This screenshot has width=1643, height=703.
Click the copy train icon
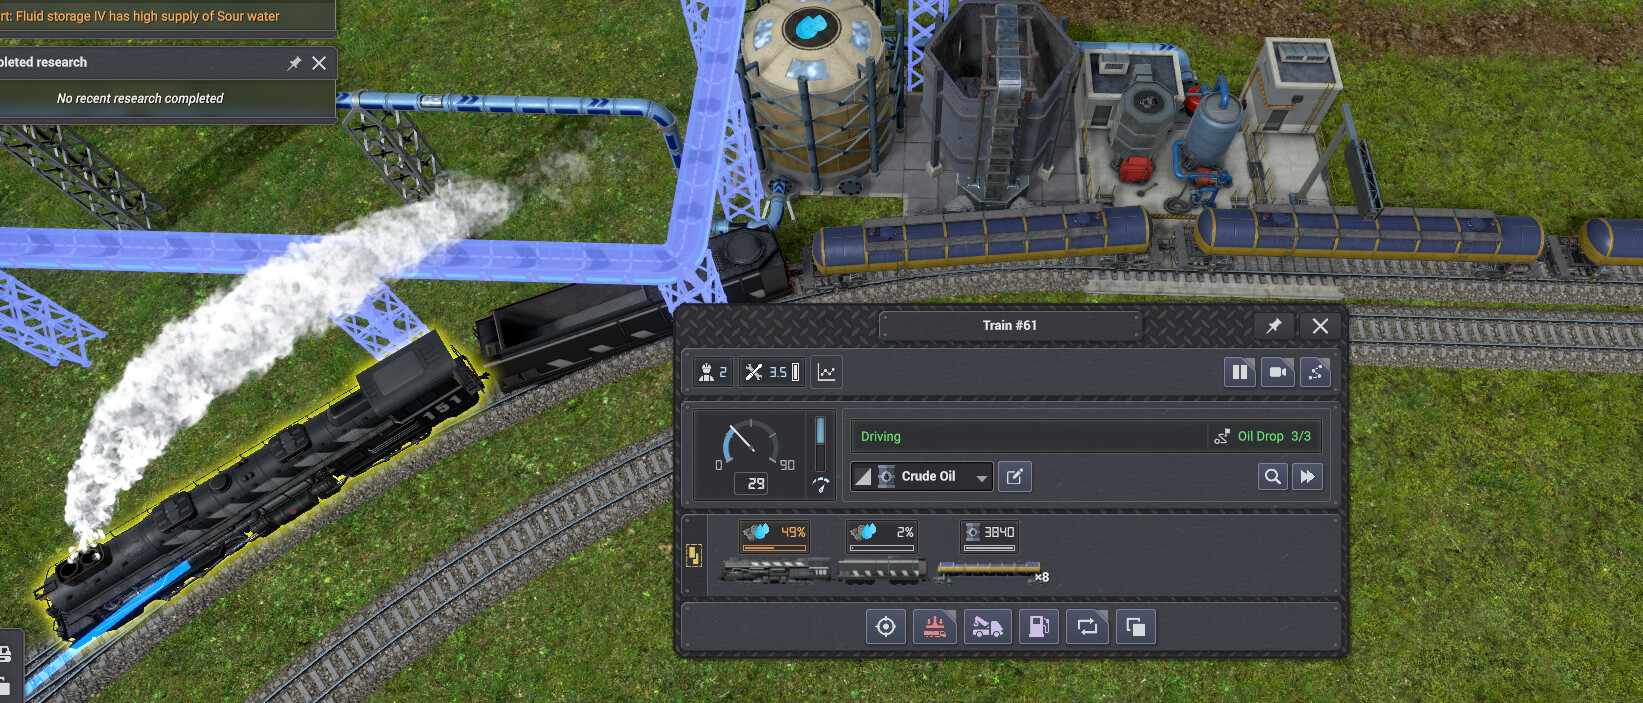click(1135, 627)
